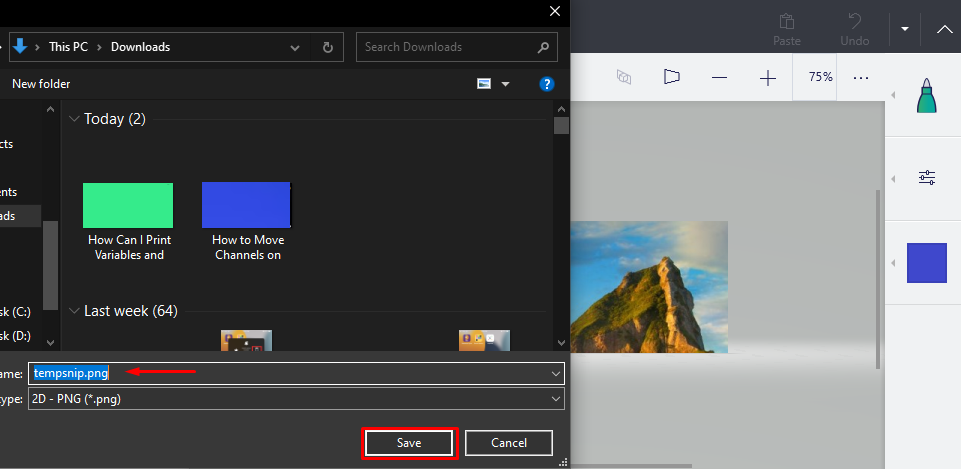Open the brush settings sliders icon
This screenshot has width=961, height=469.
[x=927, y=178]
